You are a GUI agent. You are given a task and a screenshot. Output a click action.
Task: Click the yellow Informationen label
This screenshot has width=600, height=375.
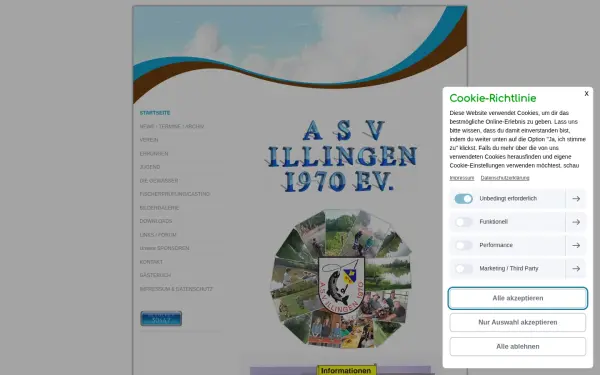tap(346, 370)
